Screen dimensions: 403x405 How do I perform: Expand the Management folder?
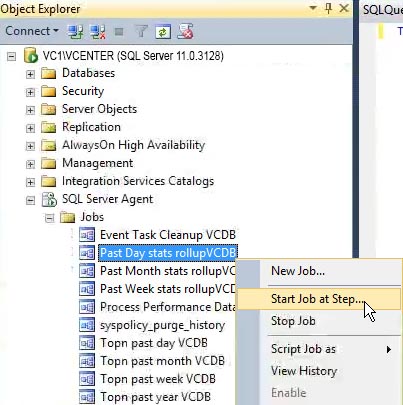(x=30, y=164)
